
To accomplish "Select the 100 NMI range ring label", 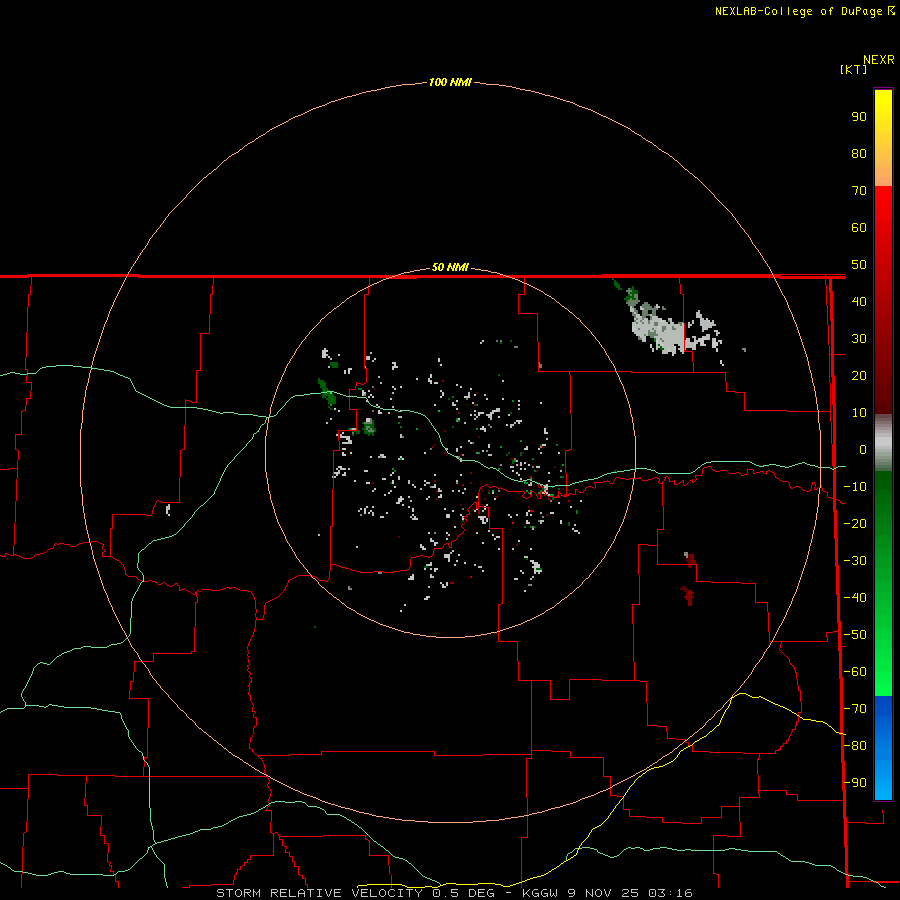I will [x=450, y=82].
